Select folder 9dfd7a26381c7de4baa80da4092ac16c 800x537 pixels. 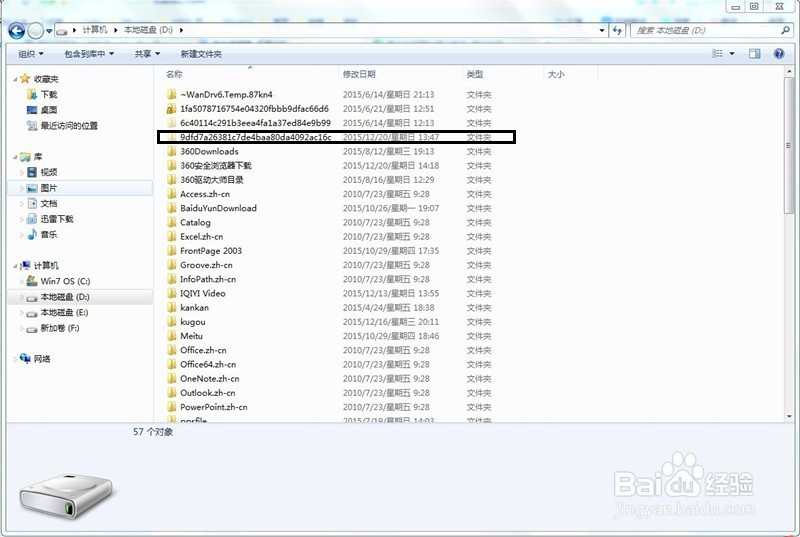click(256, 137)
